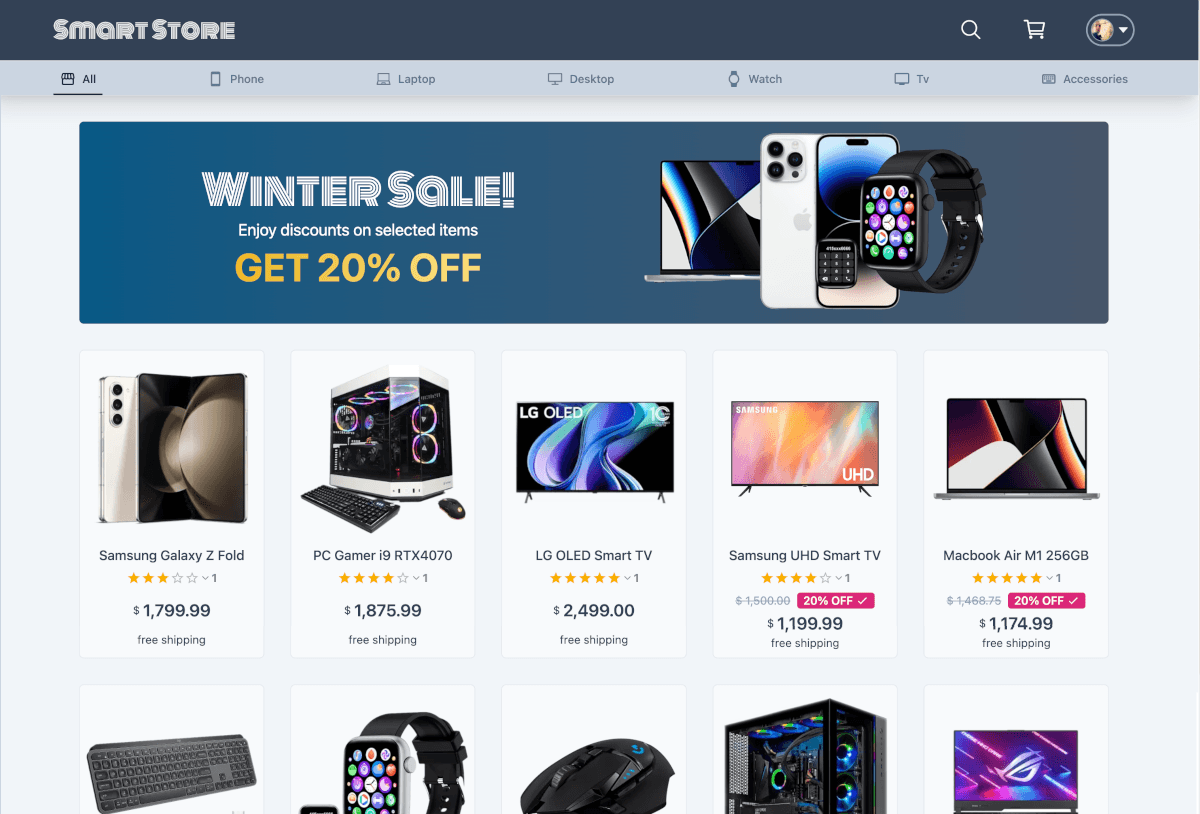This screenshot has width=1200, height=814.
Task: Expand rating chevron under Samsung Galaxy Z Fold
Action: pyautogui.click(x=206, y=578)
